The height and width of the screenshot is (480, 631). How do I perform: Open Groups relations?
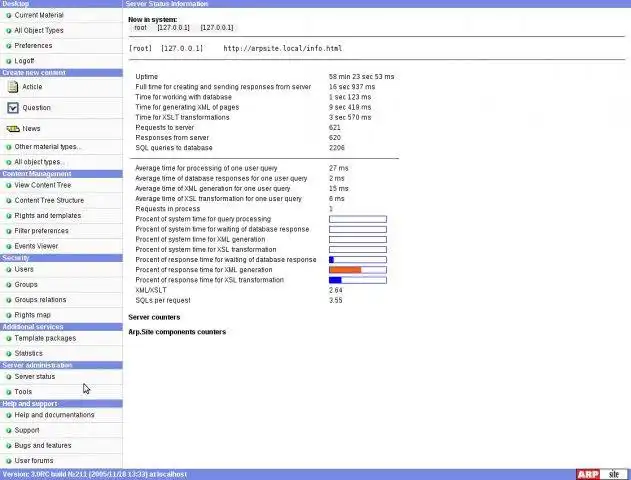pyautogui.click(x=40, y=300)
